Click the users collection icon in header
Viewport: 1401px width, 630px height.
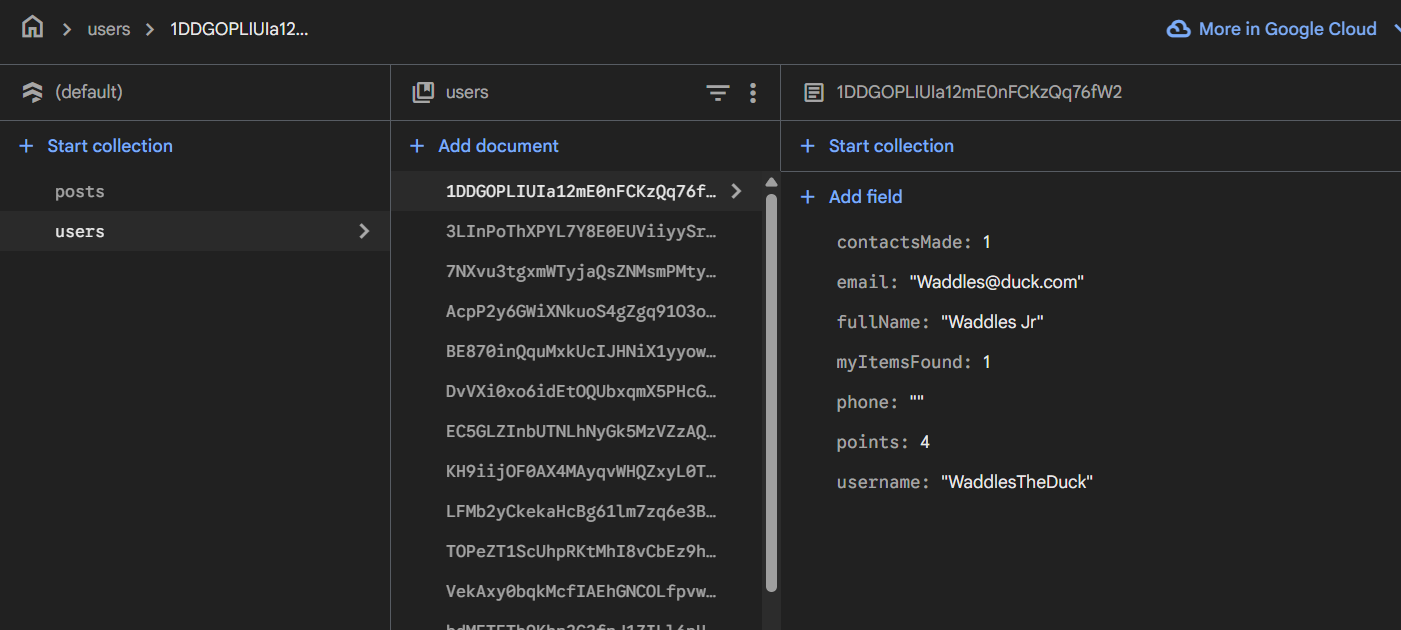423,93
